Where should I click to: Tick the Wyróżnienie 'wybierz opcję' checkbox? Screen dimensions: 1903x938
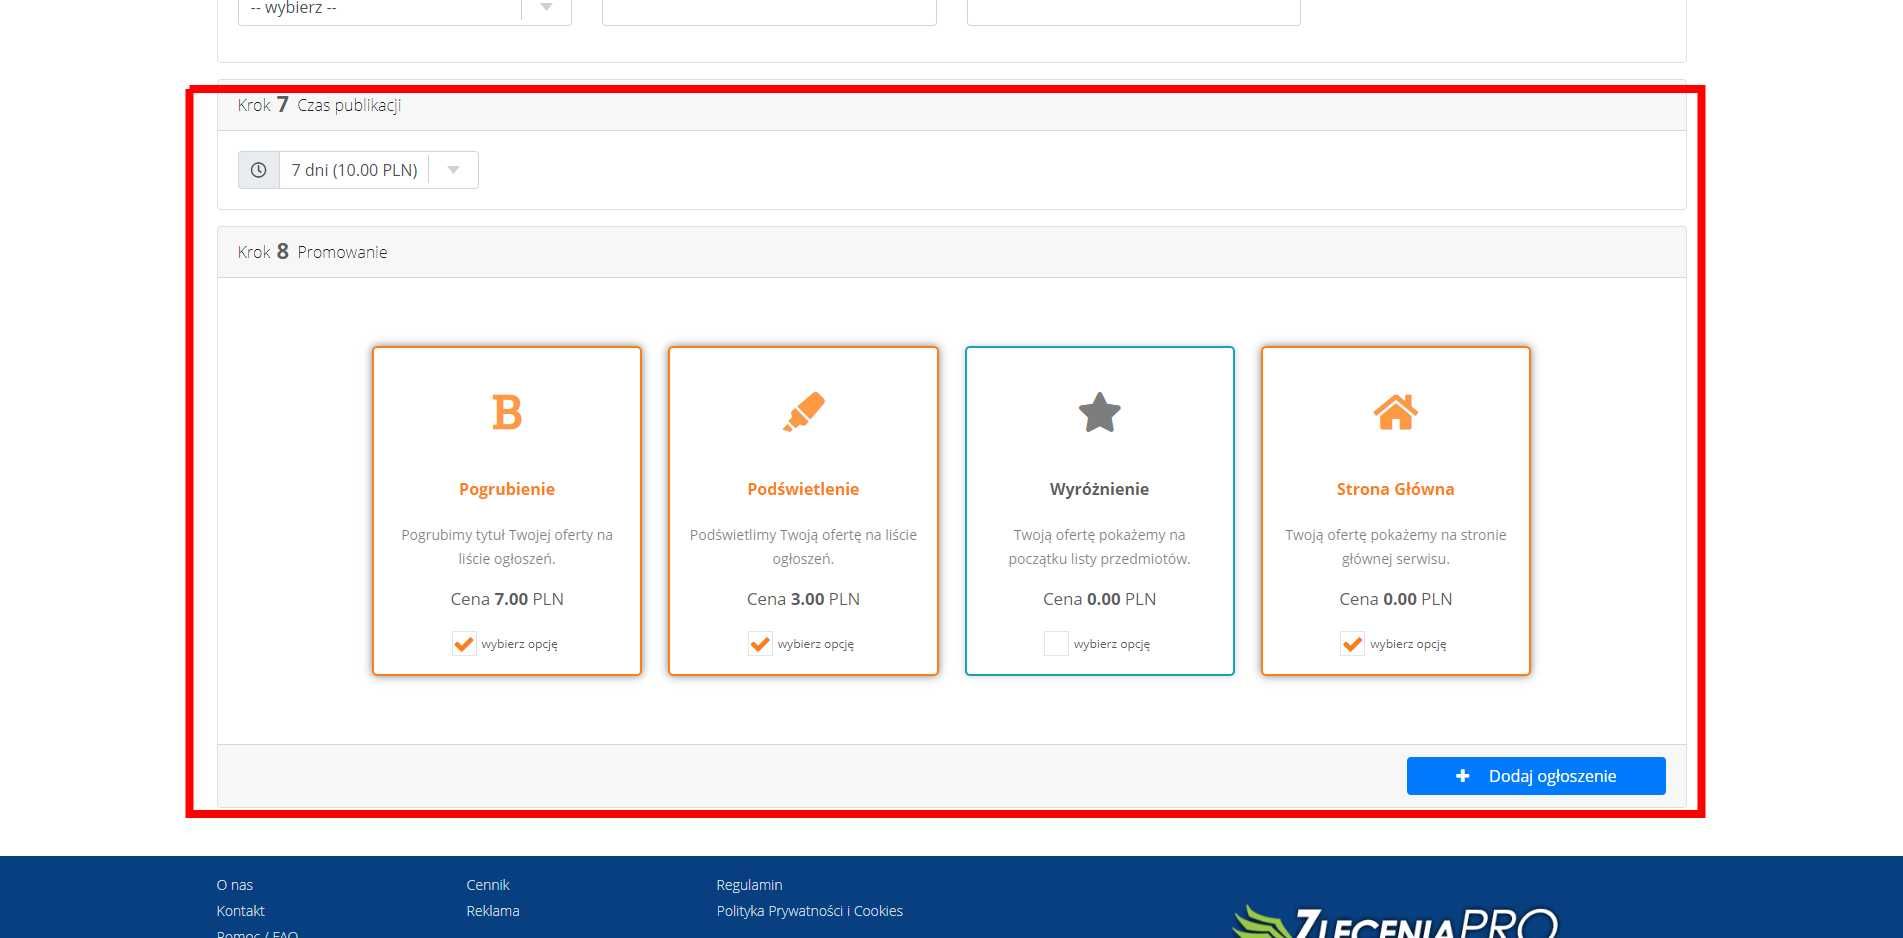(1056, 644)
